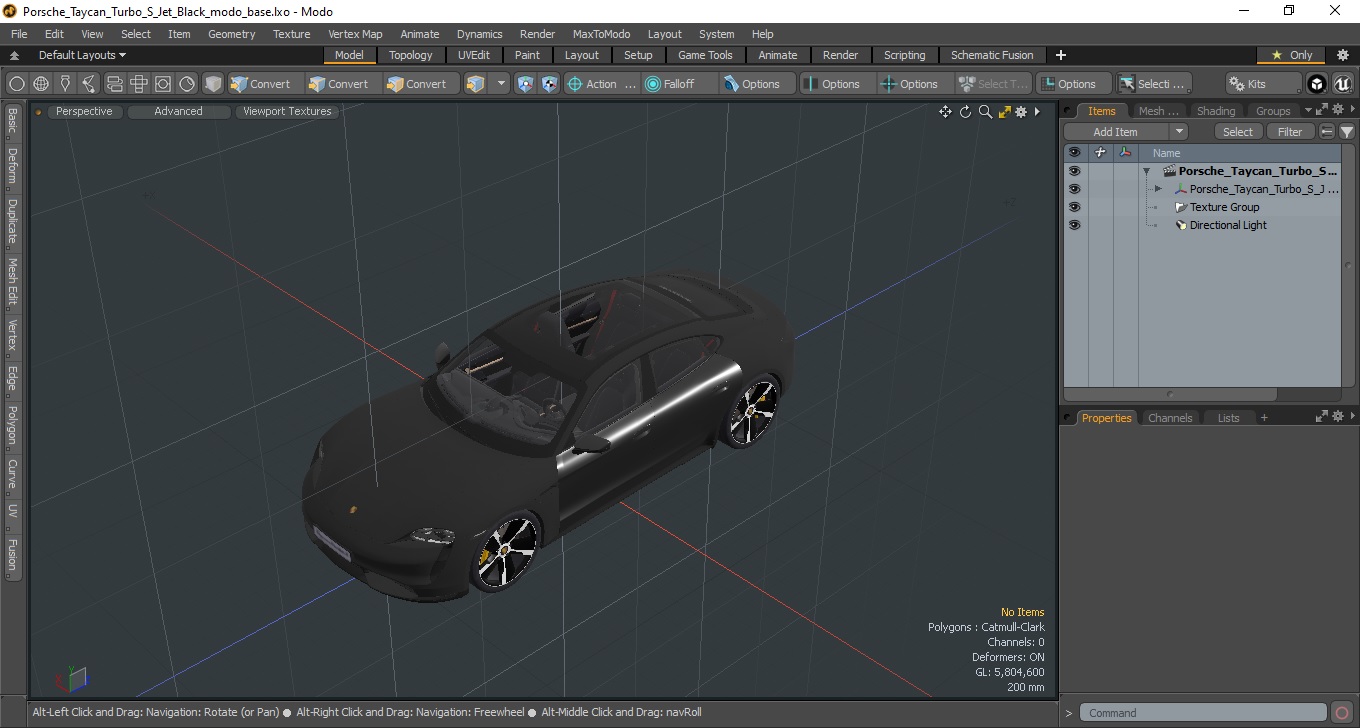
Task: Select the Directional Light tree item
Action: pos(1228,225)
